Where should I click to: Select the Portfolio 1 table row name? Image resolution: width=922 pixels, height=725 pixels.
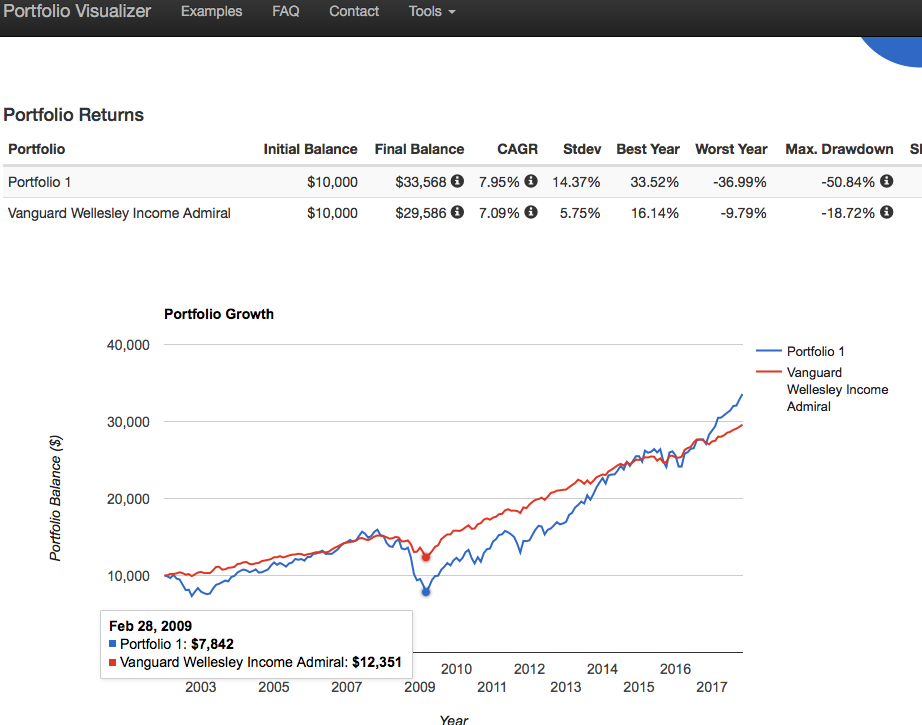click(39, 182)
